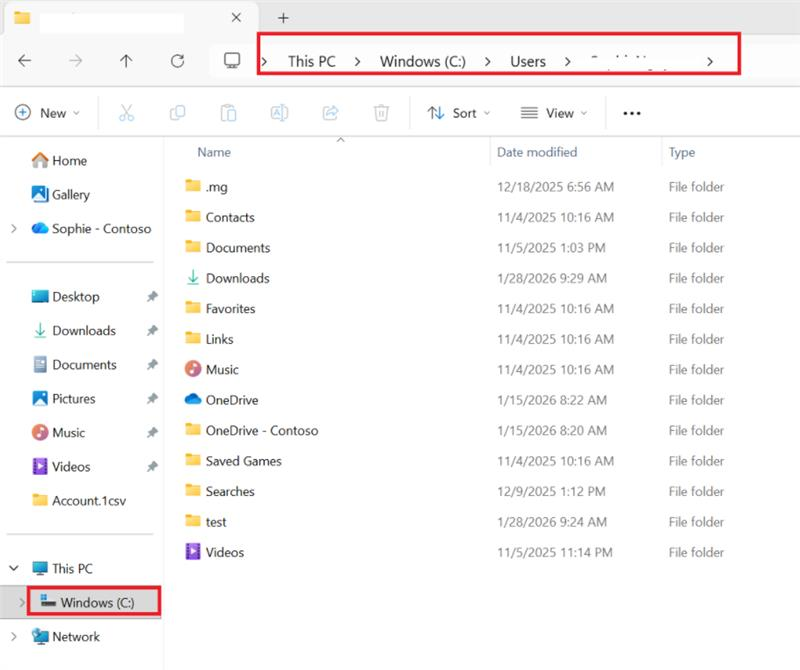Select the OneDrive - Contoso folder
The image size is (800, 670).
[251, 431]
